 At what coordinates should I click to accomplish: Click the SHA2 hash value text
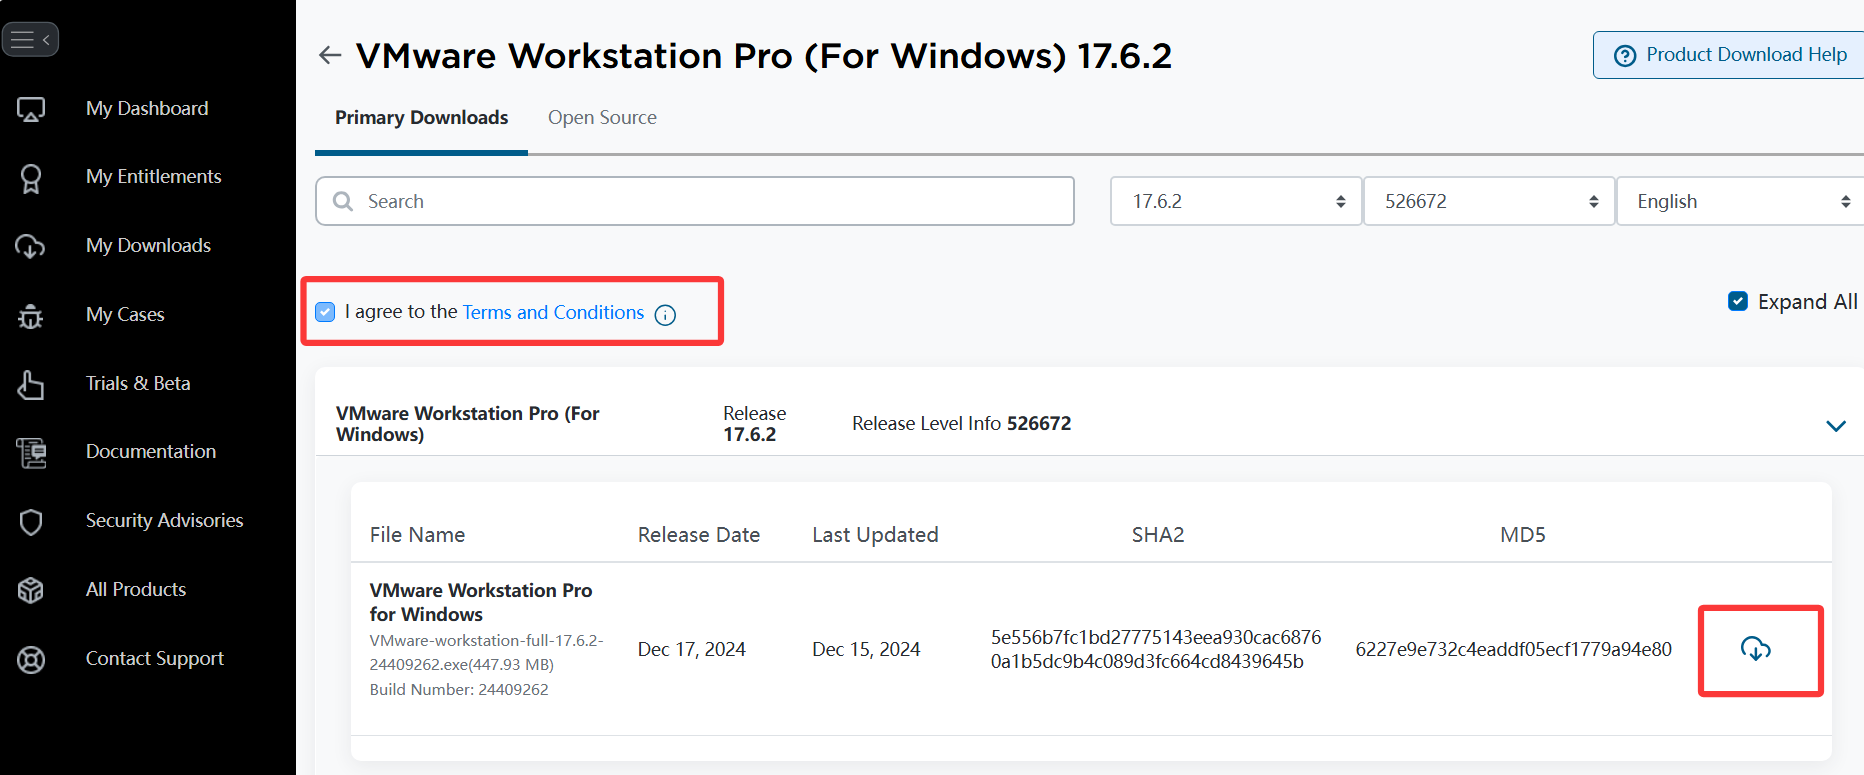click(x=1156, y=649)
